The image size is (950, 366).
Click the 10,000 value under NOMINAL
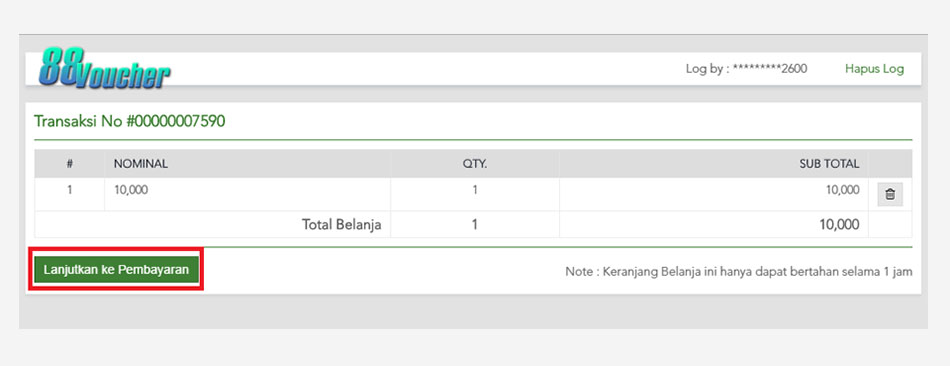click(131, 190)
